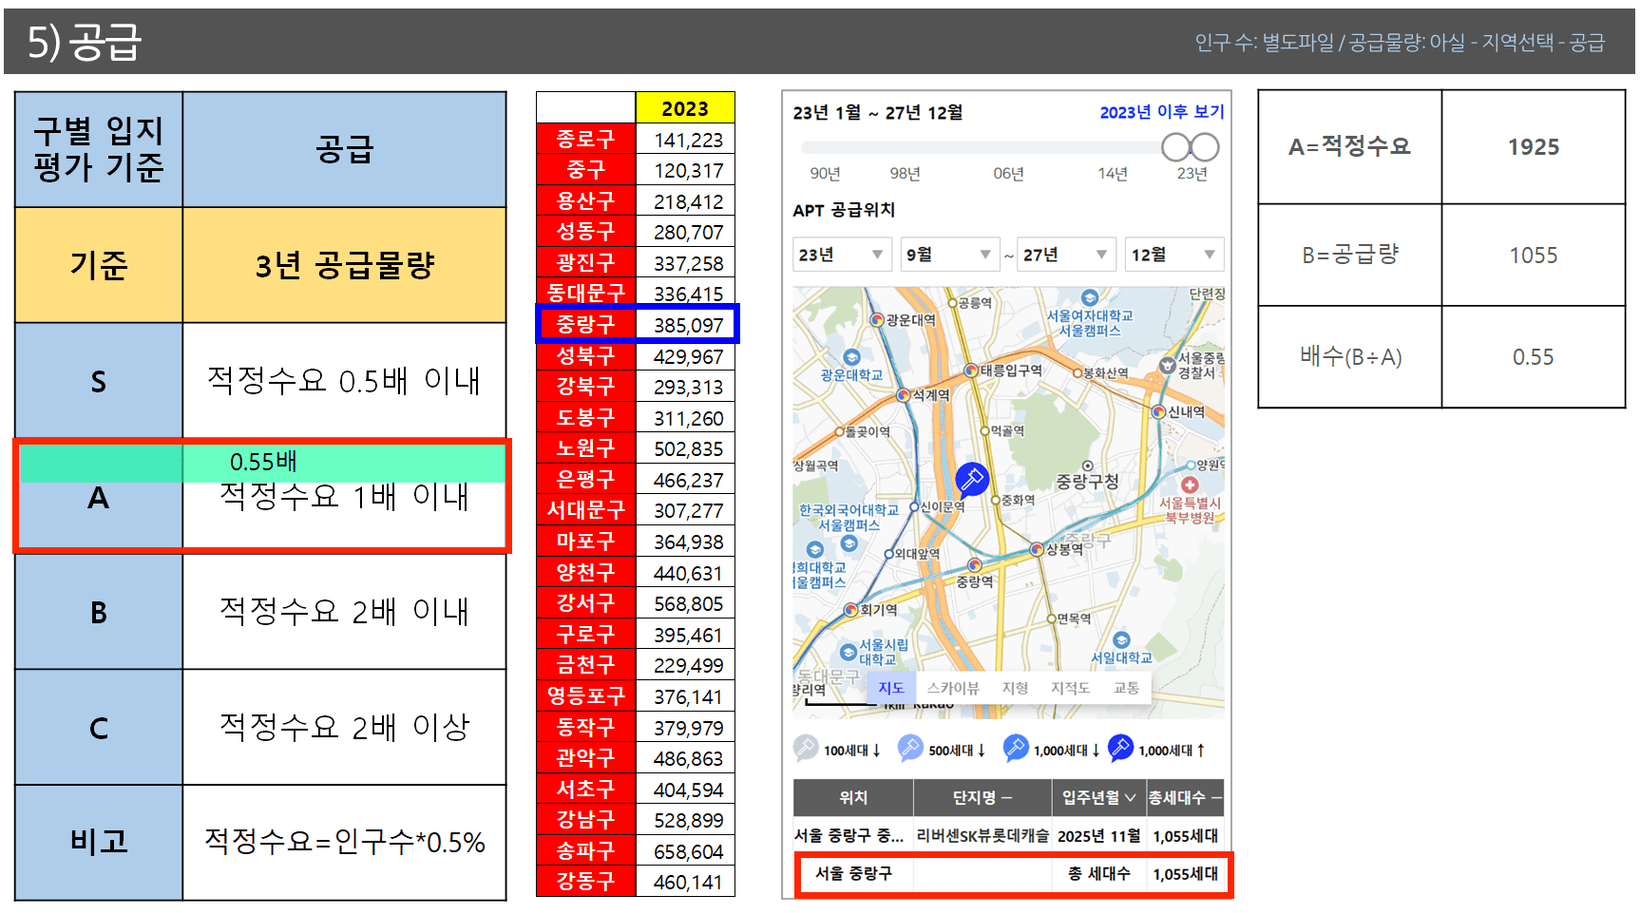Click the 100세대 gray hammer legend icon

805,748
